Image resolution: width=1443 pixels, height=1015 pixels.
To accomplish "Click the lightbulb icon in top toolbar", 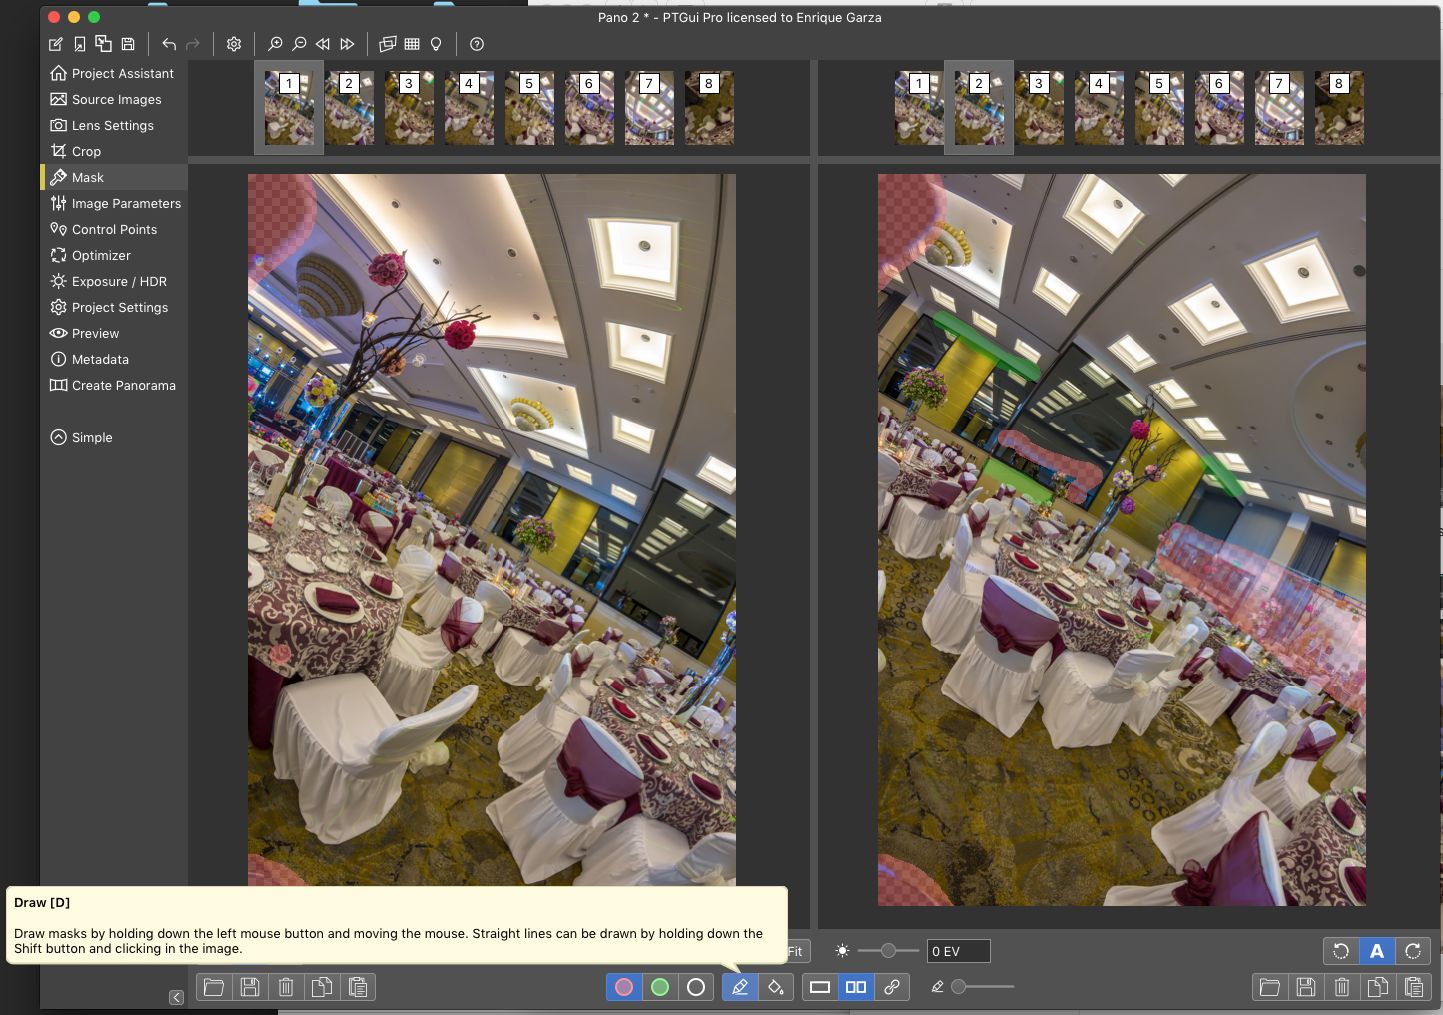I will (436, 44).
